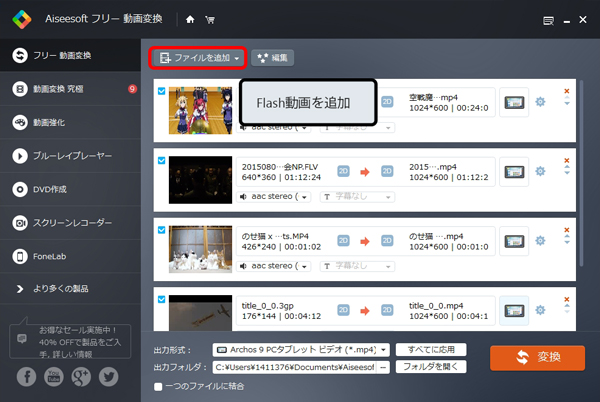Open settings gear for title_0_0.mp4 row
Screen dimensions: 600x402
click(540, 310)
